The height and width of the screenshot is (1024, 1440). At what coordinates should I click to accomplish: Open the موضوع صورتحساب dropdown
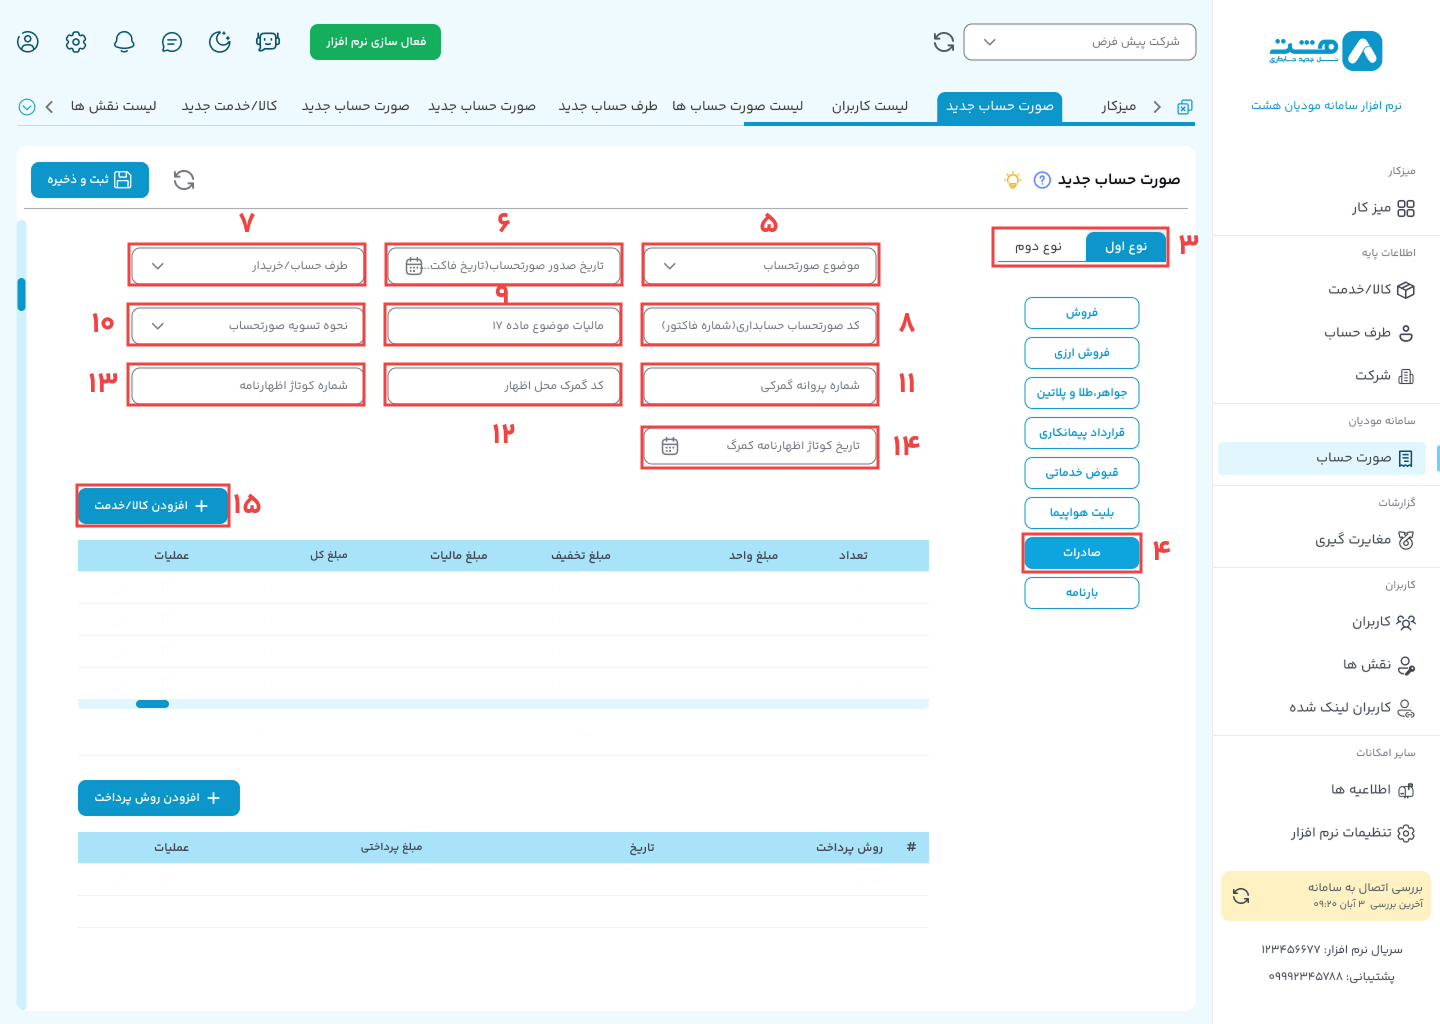tap(760, 266)
